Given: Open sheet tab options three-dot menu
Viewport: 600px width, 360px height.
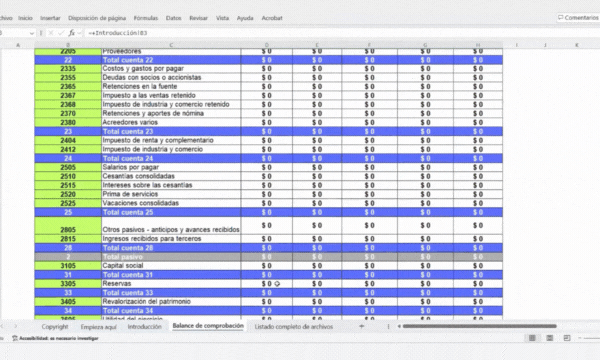Looking at the screenshot, I should point(388,326).
